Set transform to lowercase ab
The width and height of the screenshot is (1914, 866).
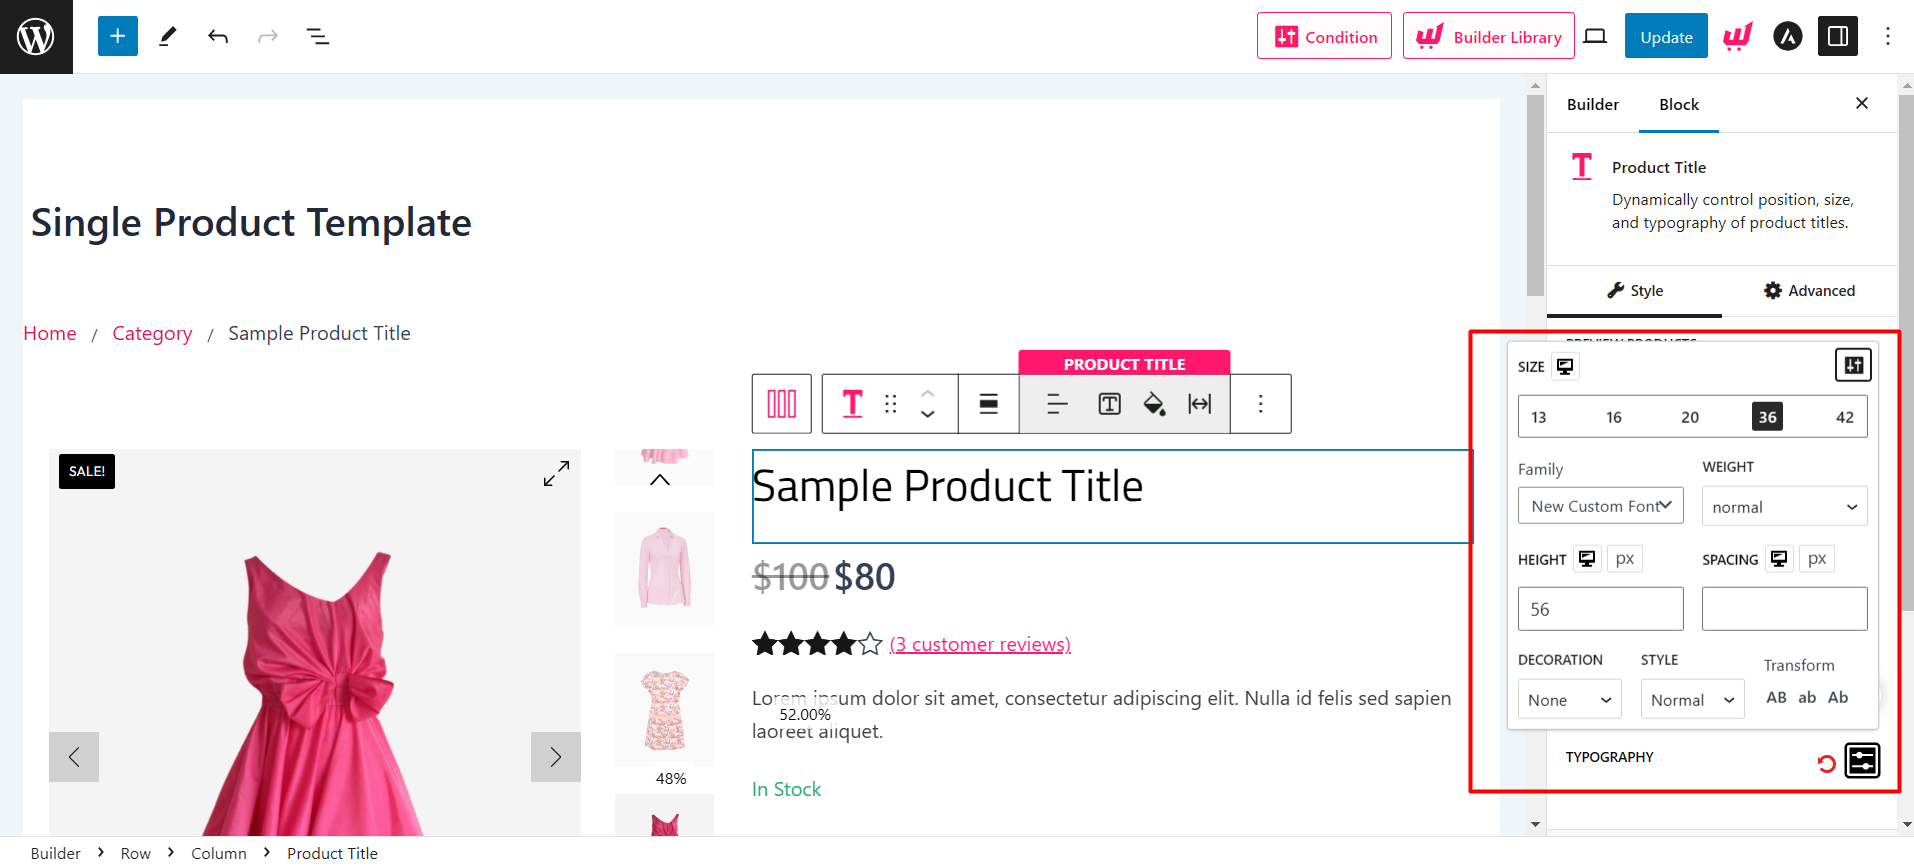(x=1807, y=697)
